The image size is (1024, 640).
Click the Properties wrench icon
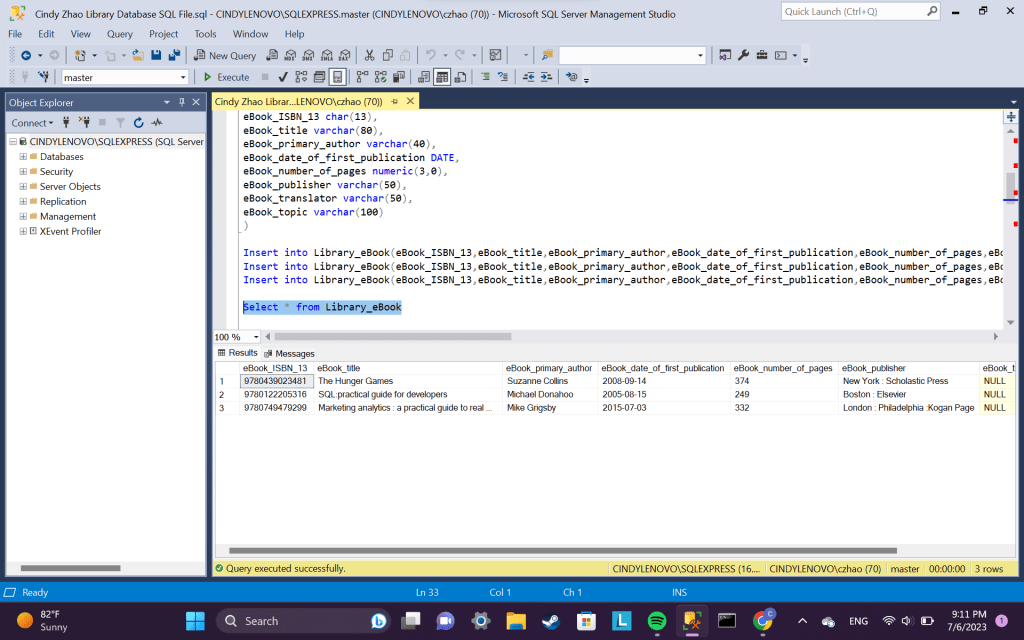pos(743,55)
